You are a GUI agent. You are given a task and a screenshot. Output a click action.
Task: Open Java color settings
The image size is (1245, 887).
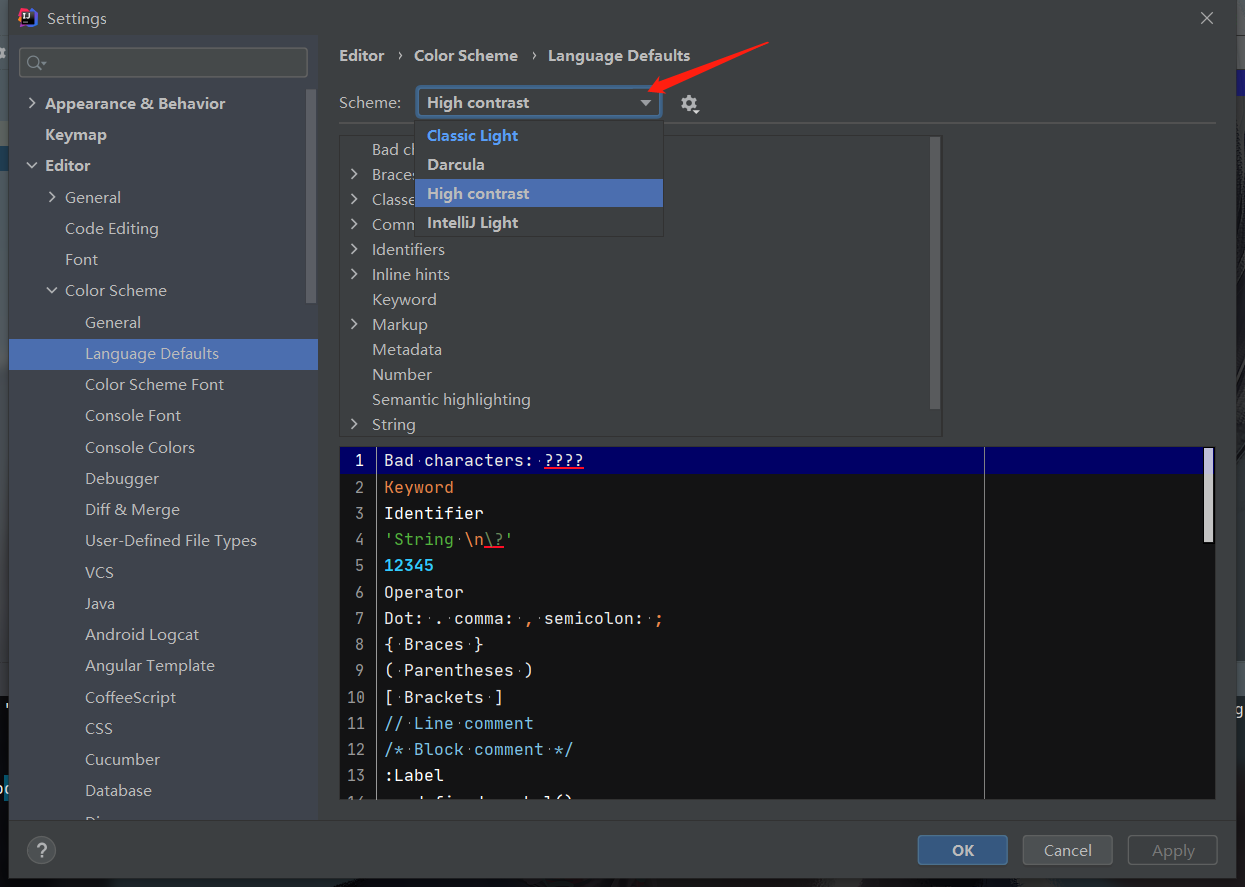(100, 603)
